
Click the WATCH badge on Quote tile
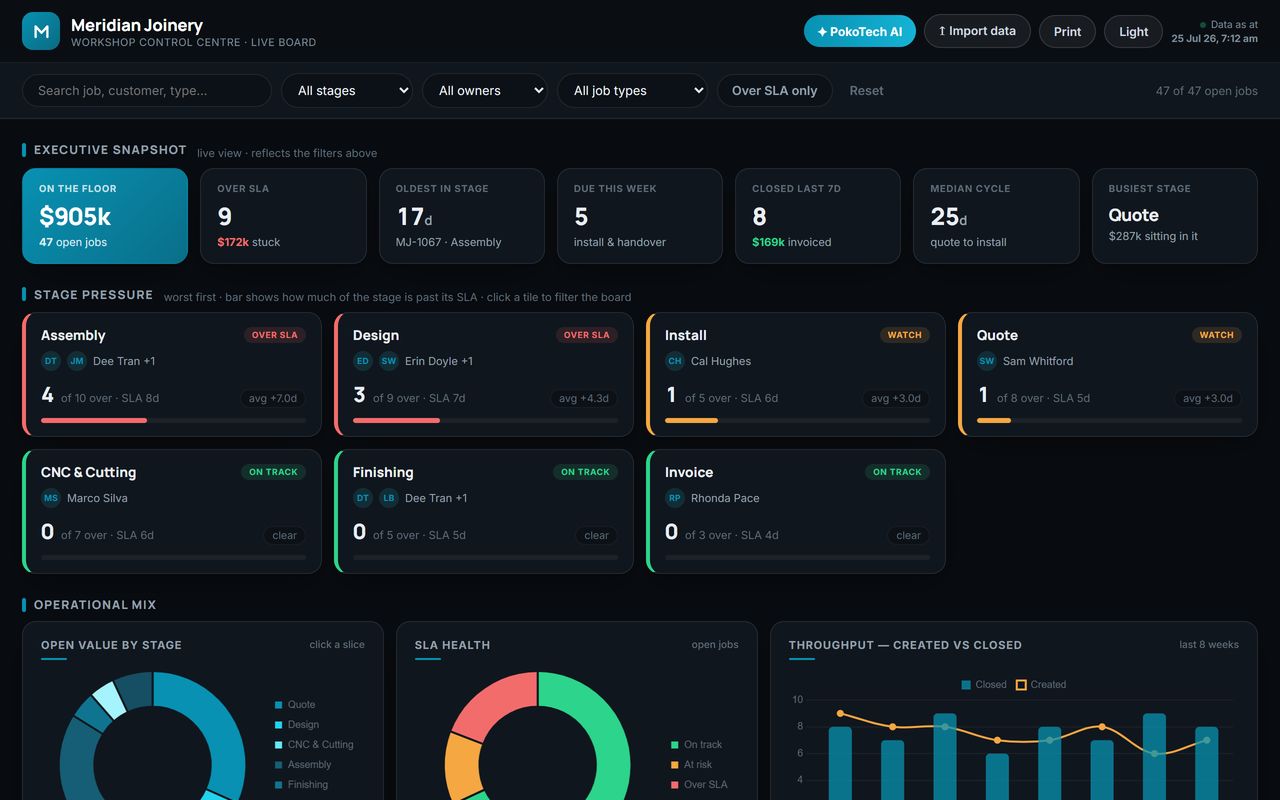pos(1217,335)
